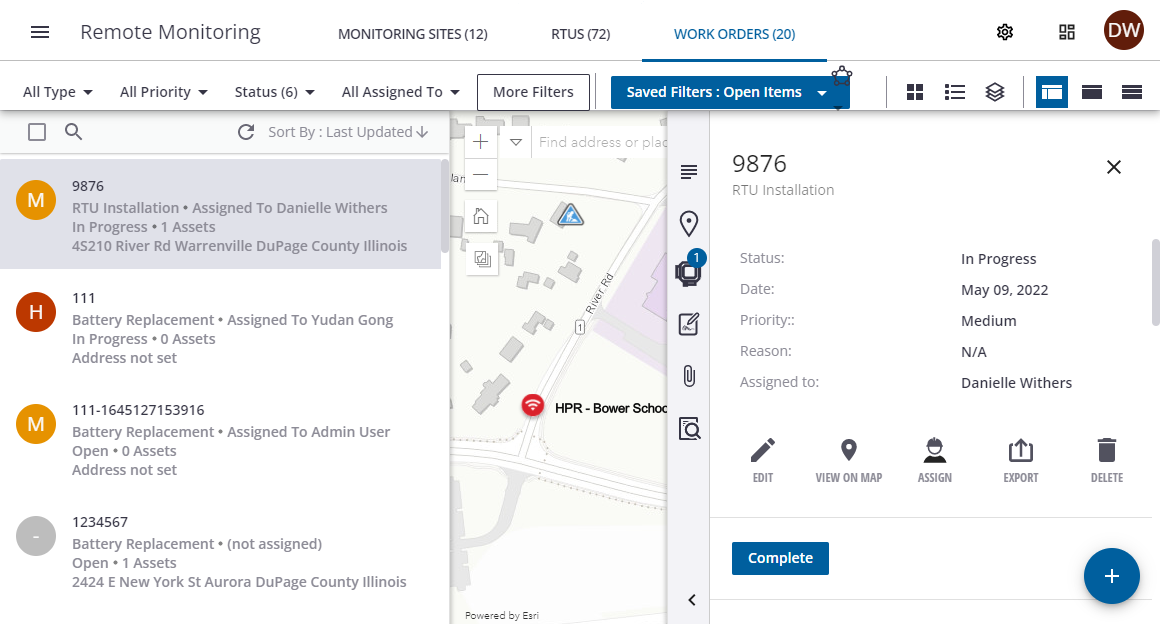Export work order 9876
This screenshot has width=1160, height=624.
[x=1020, y=451]
